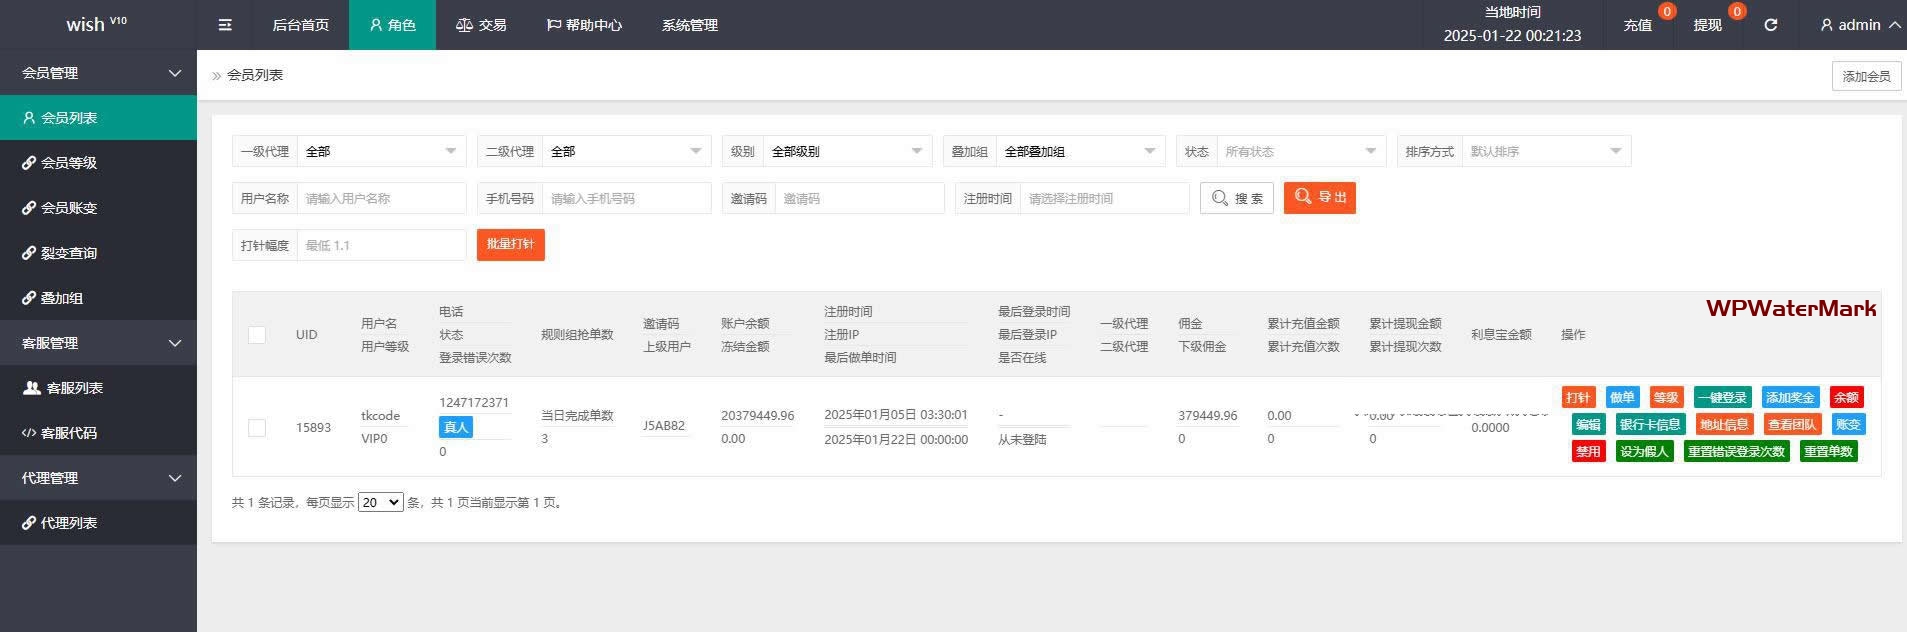
Task: Open 充值 recharge notifications
Action: click(x=1637, y=25)
